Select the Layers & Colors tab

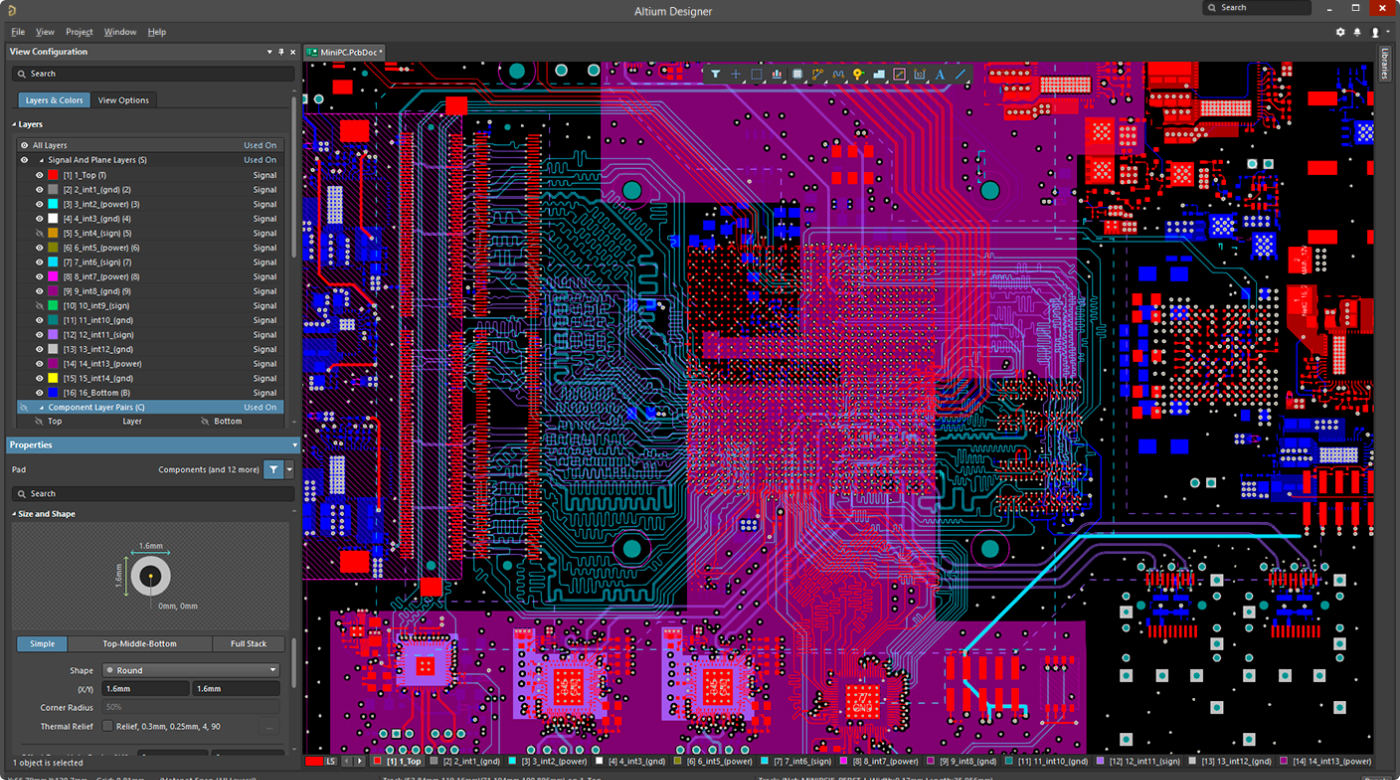pyautogui.click(x=54, y=100)
